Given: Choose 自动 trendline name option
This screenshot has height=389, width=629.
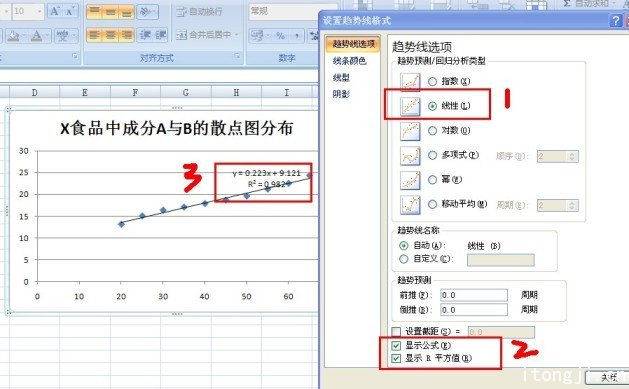Looking at the screenshot, I should 404,245.
